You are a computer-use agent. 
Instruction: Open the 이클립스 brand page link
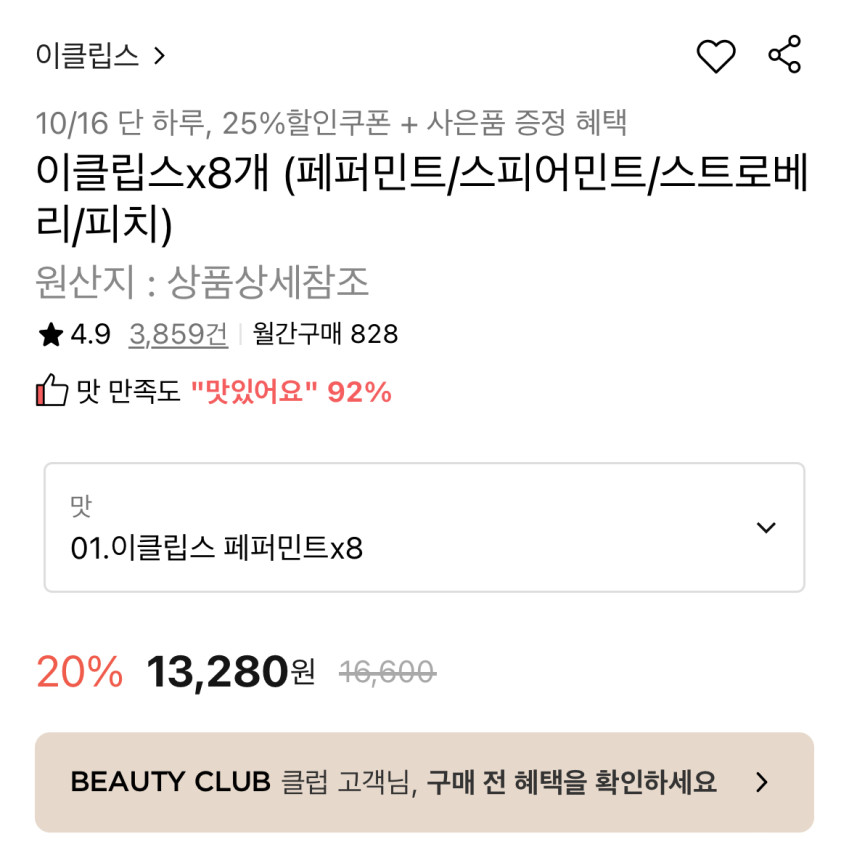[x=87, y=56]
